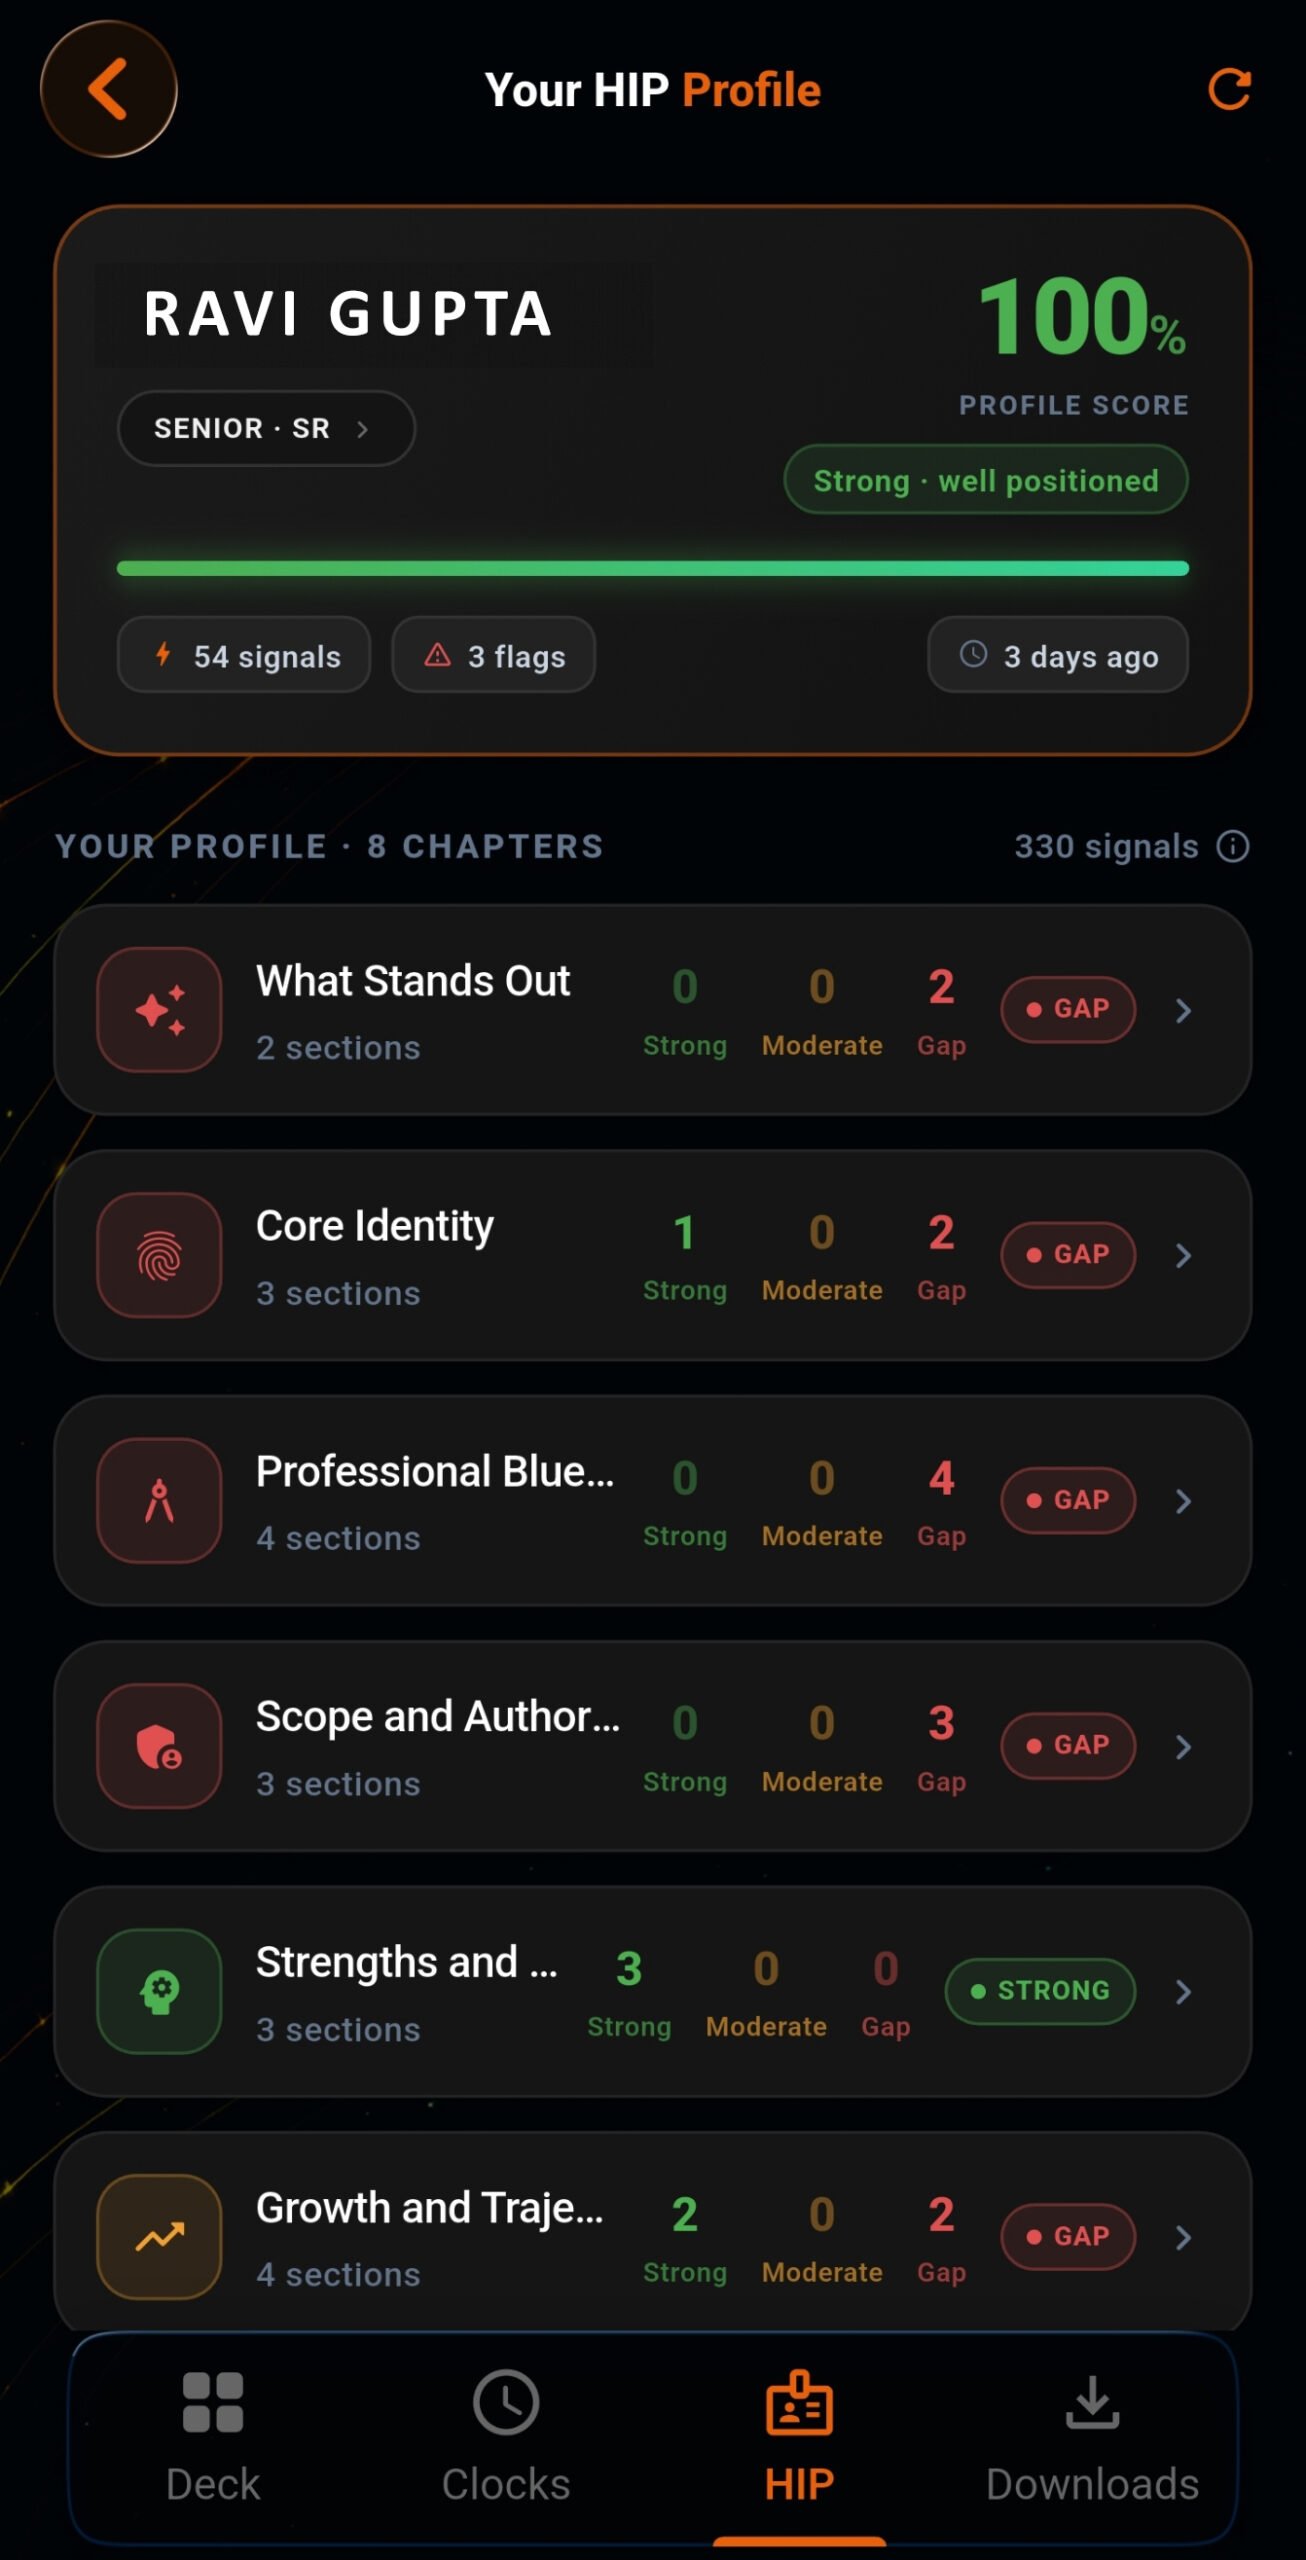The height and width of the screenshot is (2560, 1306).
Task: Tap the Core Identity fingerprint icon
Action: (x=159, y=1255)
